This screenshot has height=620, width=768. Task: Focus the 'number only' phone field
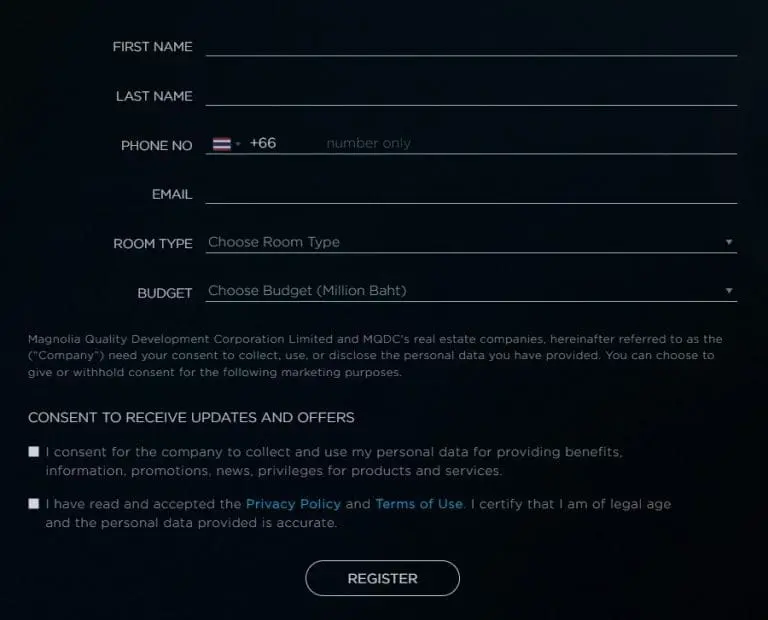pos(530,143)
